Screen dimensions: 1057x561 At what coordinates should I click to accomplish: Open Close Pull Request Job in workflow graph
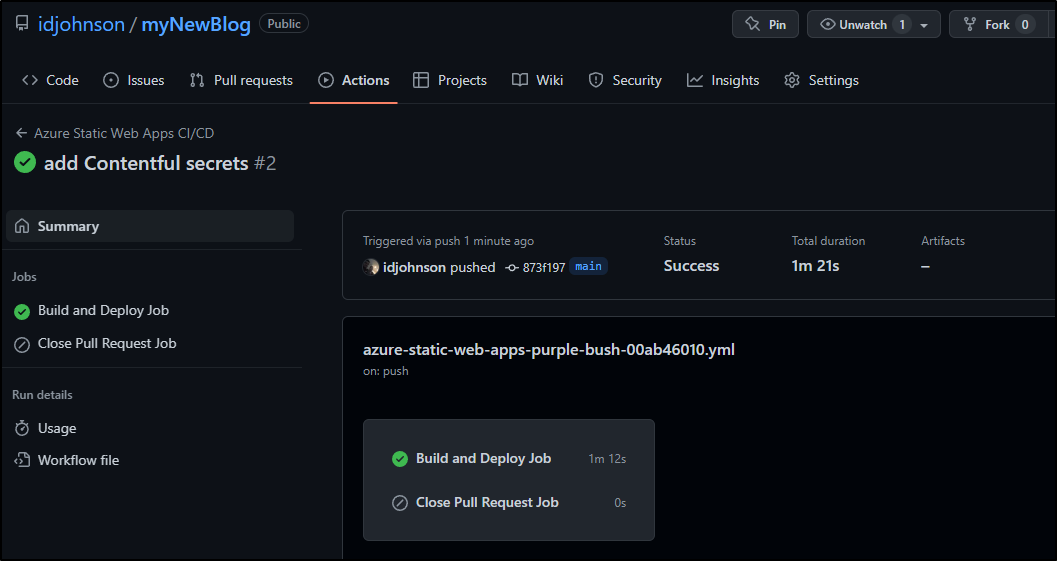[x=487, y=502]
